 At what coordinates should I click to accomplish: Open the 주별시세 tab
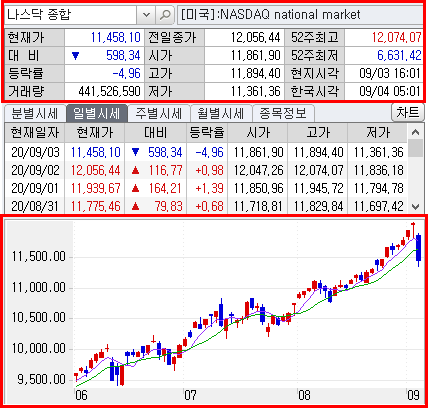(x=158, y=113)
